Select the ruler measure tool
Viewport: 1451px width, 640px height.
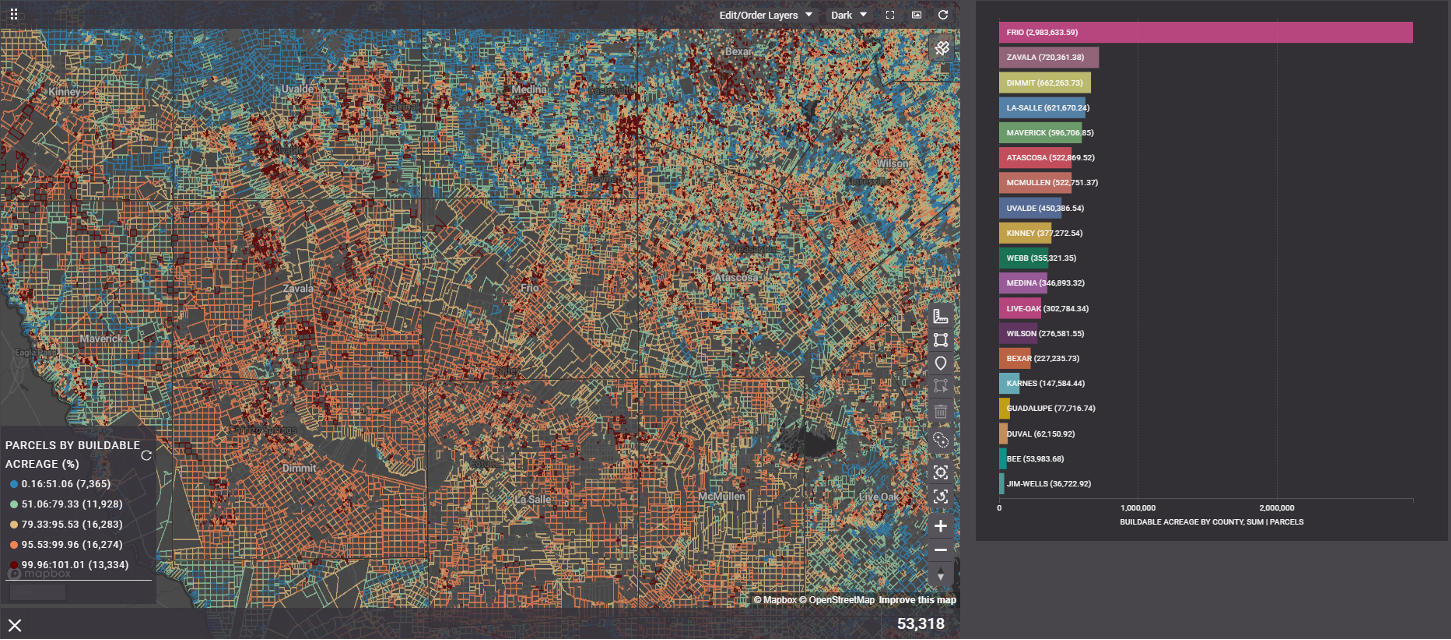940,316
